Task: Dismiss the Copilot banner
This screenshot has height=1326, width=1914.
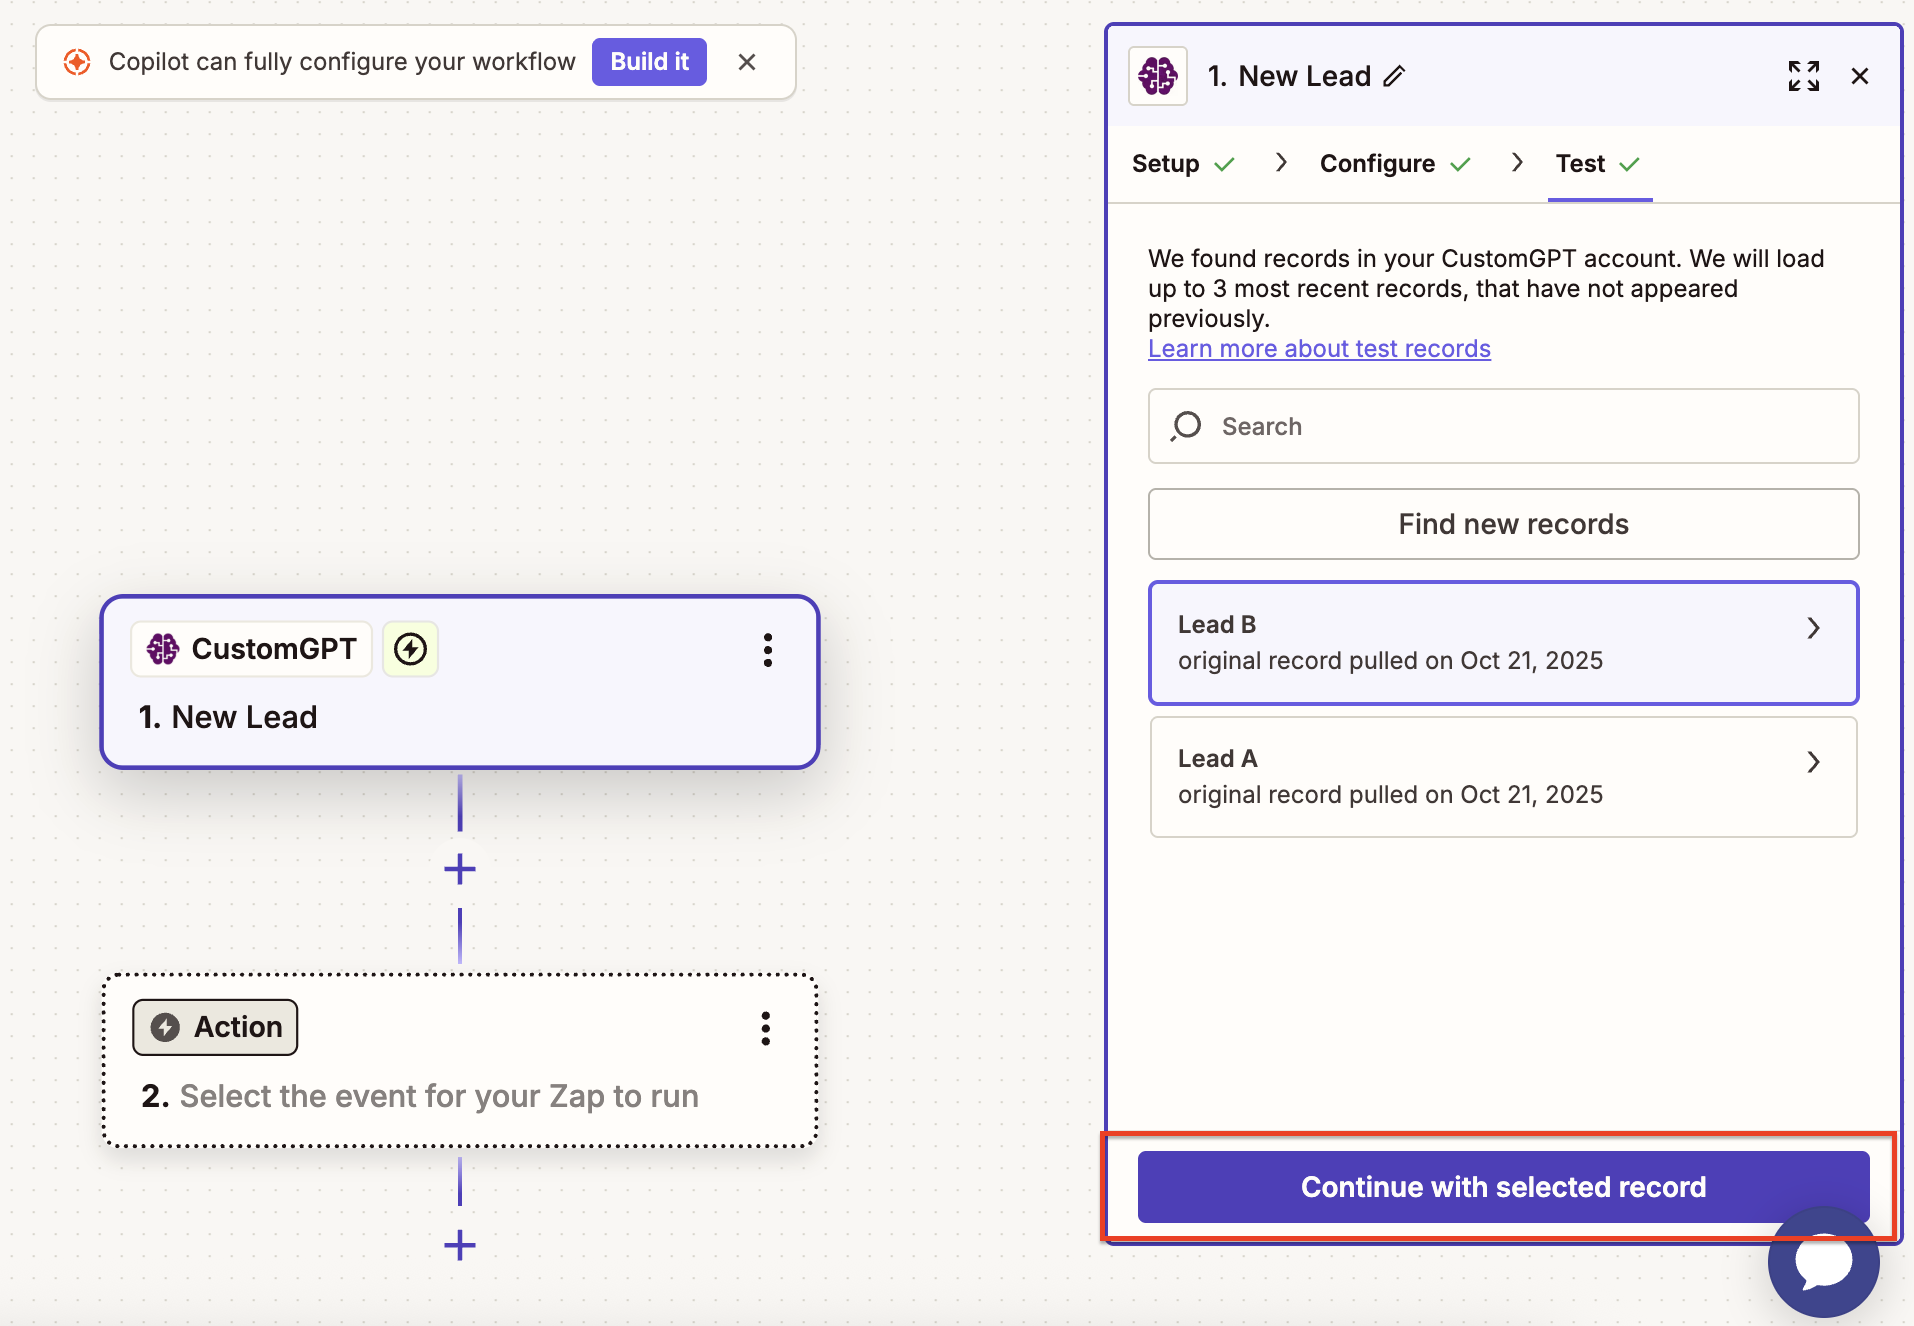Action: coord(747,62)
